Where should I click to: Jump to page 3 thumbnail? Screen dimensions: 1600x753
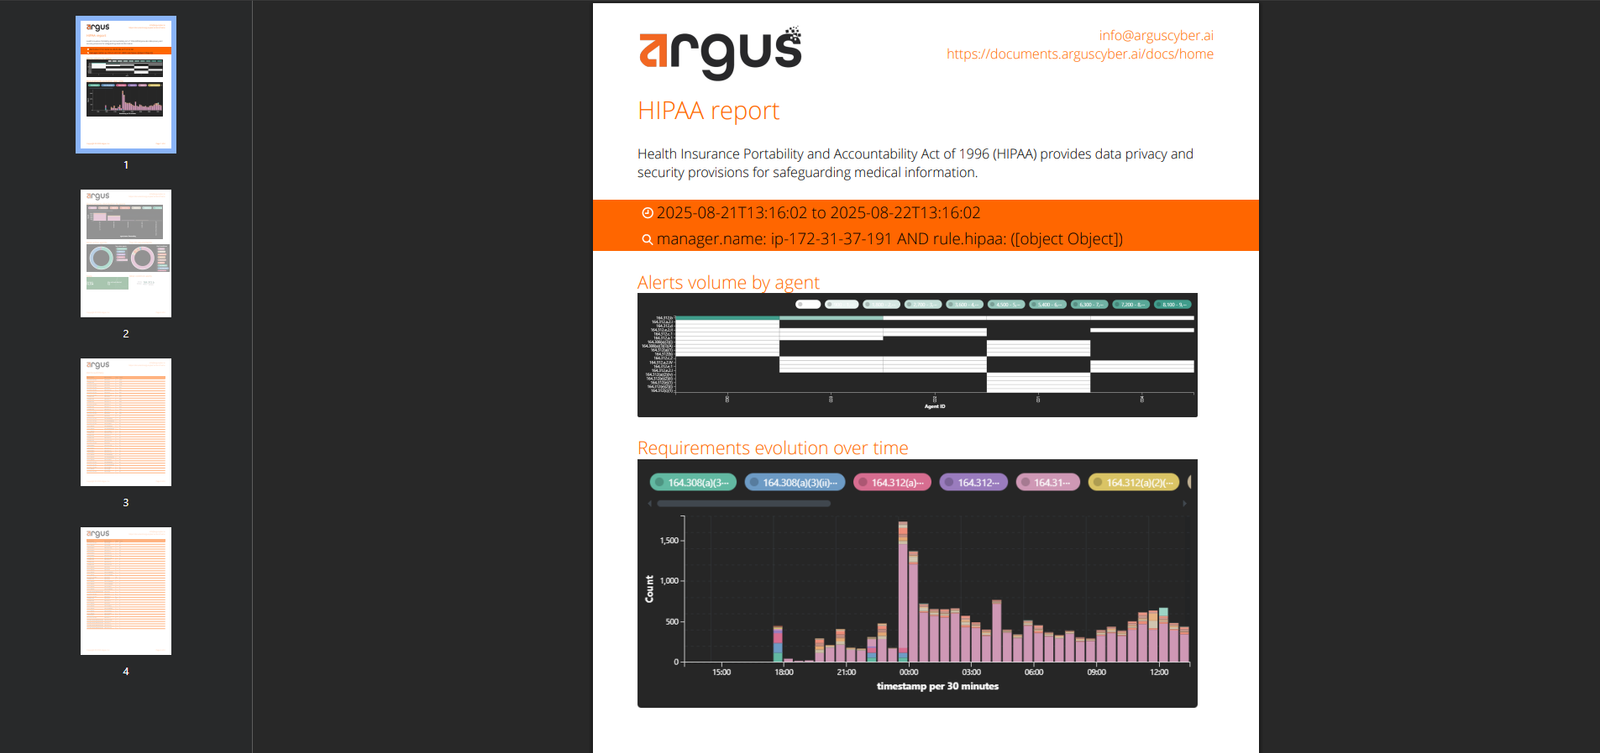[x=126, y=422]
